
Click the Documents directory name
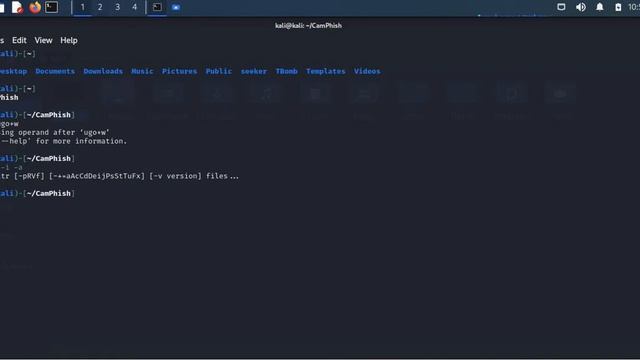pyautogui.click(x=55, y=71)
